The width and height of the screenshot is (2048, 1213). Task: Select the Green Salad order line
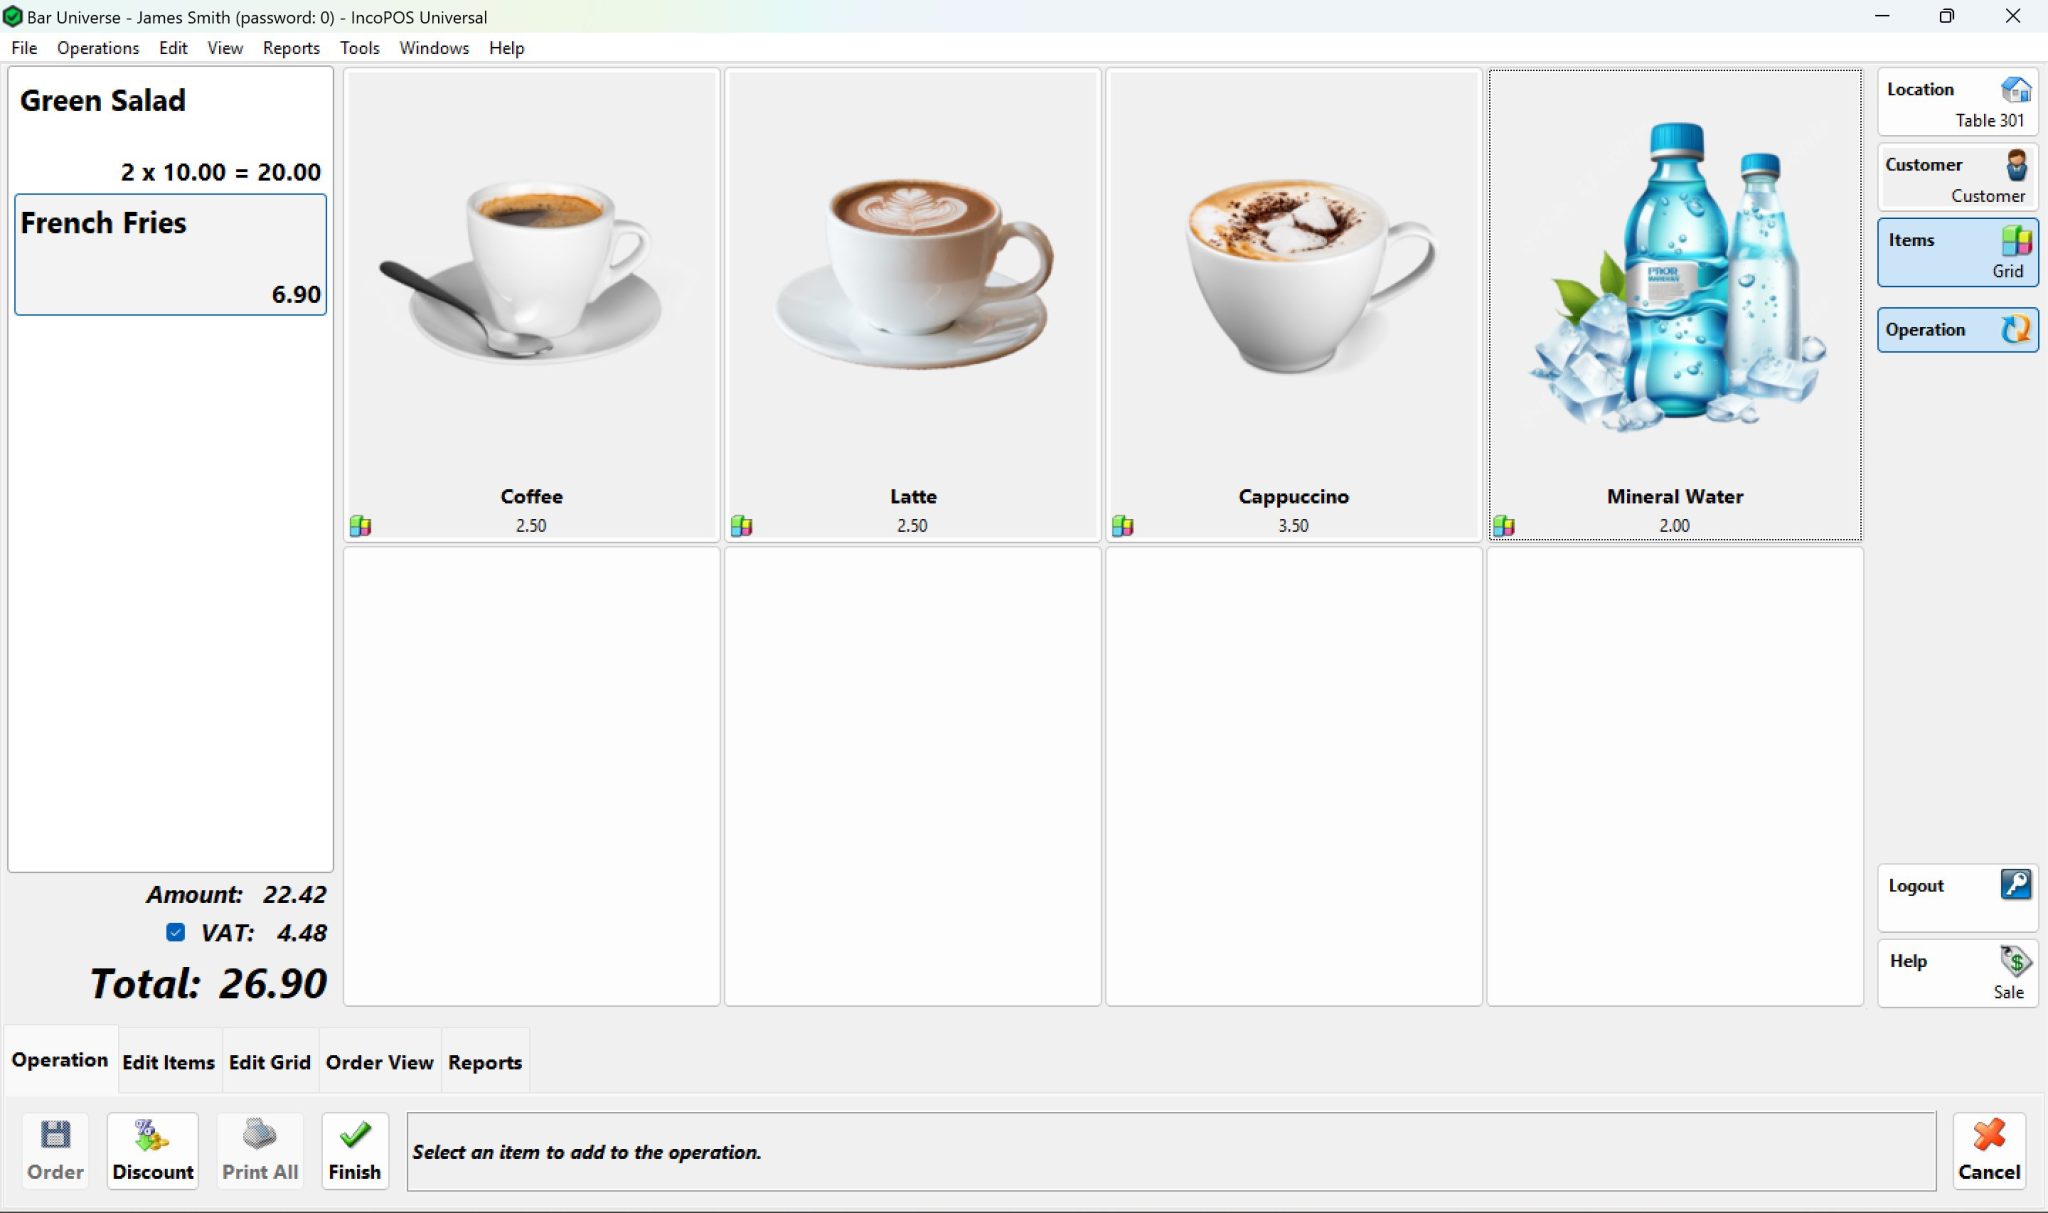pos(170,132)
